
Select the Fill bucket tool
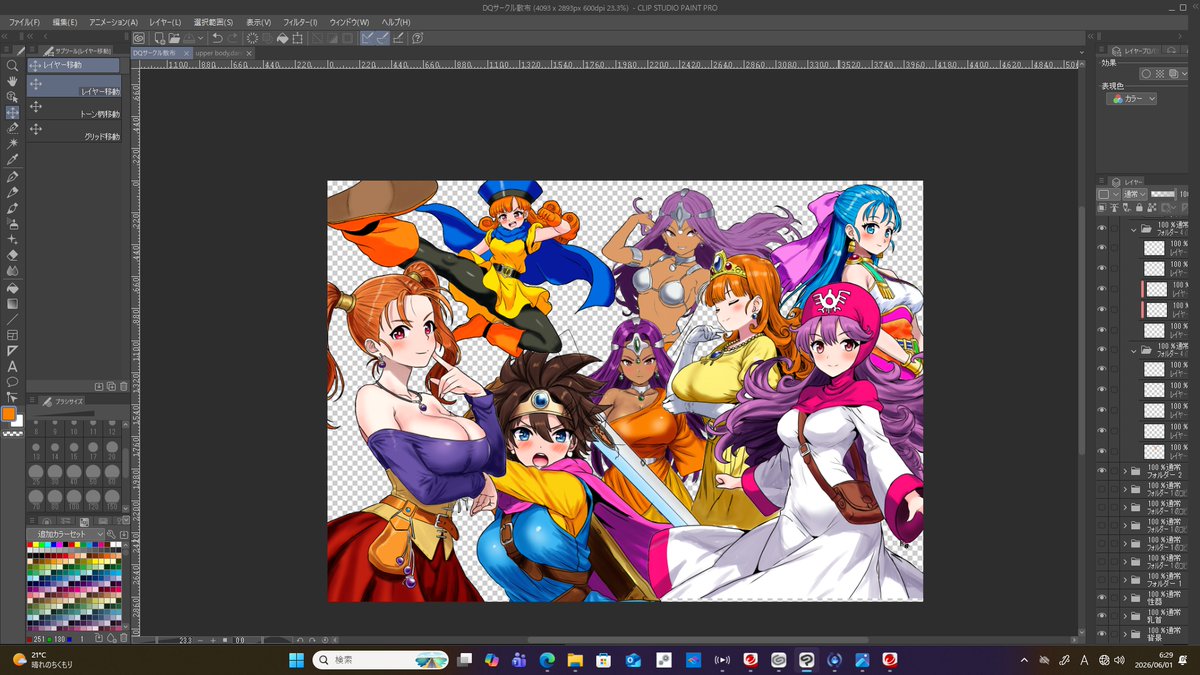pos(12,287)
